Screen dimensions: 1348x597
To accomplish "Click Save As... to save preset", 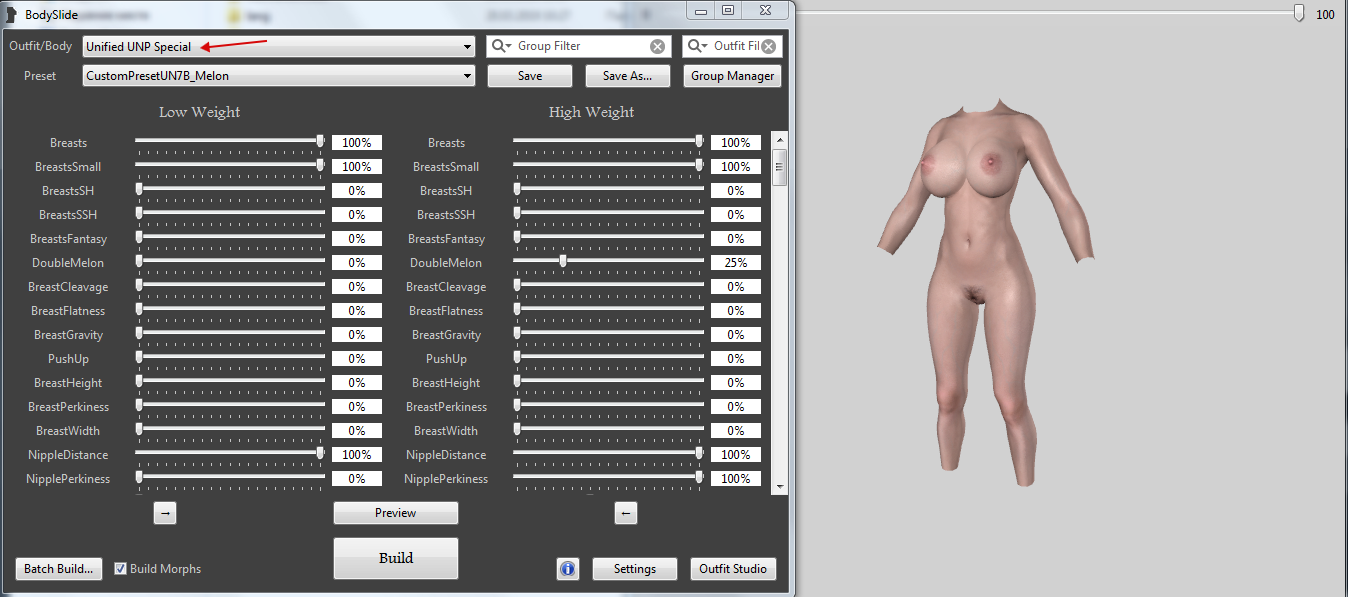I will 627,76.
